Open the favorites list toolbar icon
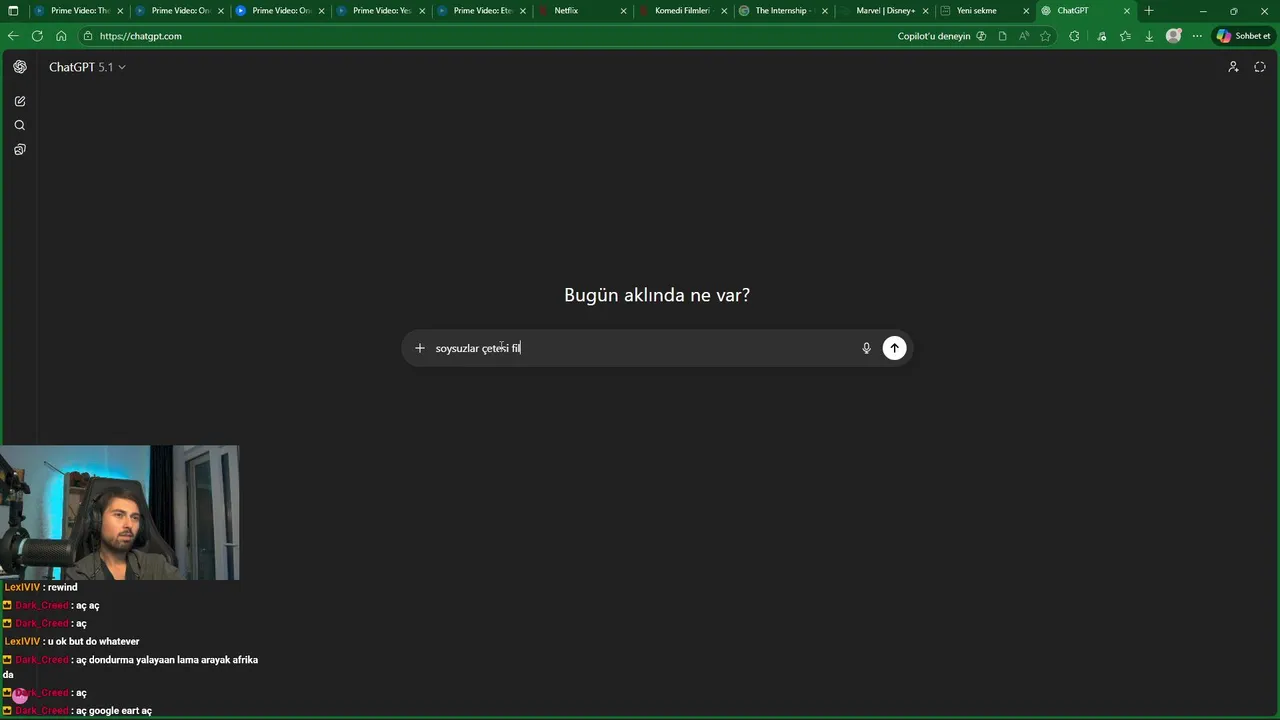 point(1125,36)
